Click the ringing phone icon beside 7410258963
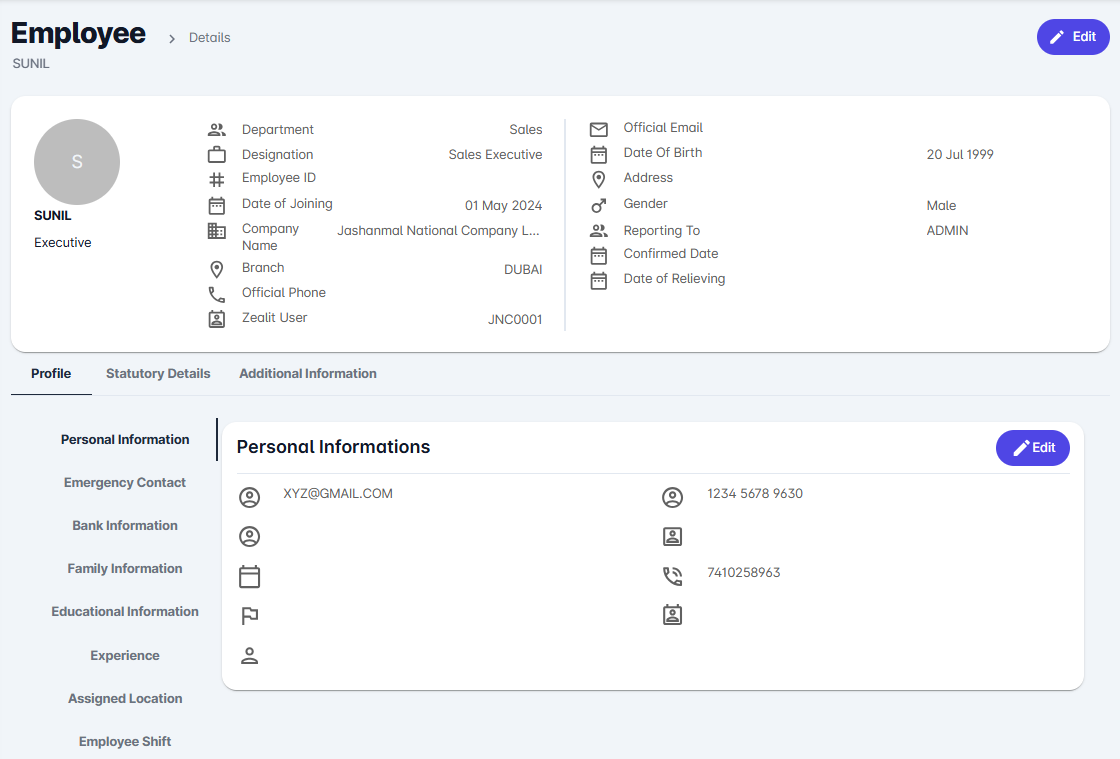This screenshot has width=1120, height=759. [672, 575]
